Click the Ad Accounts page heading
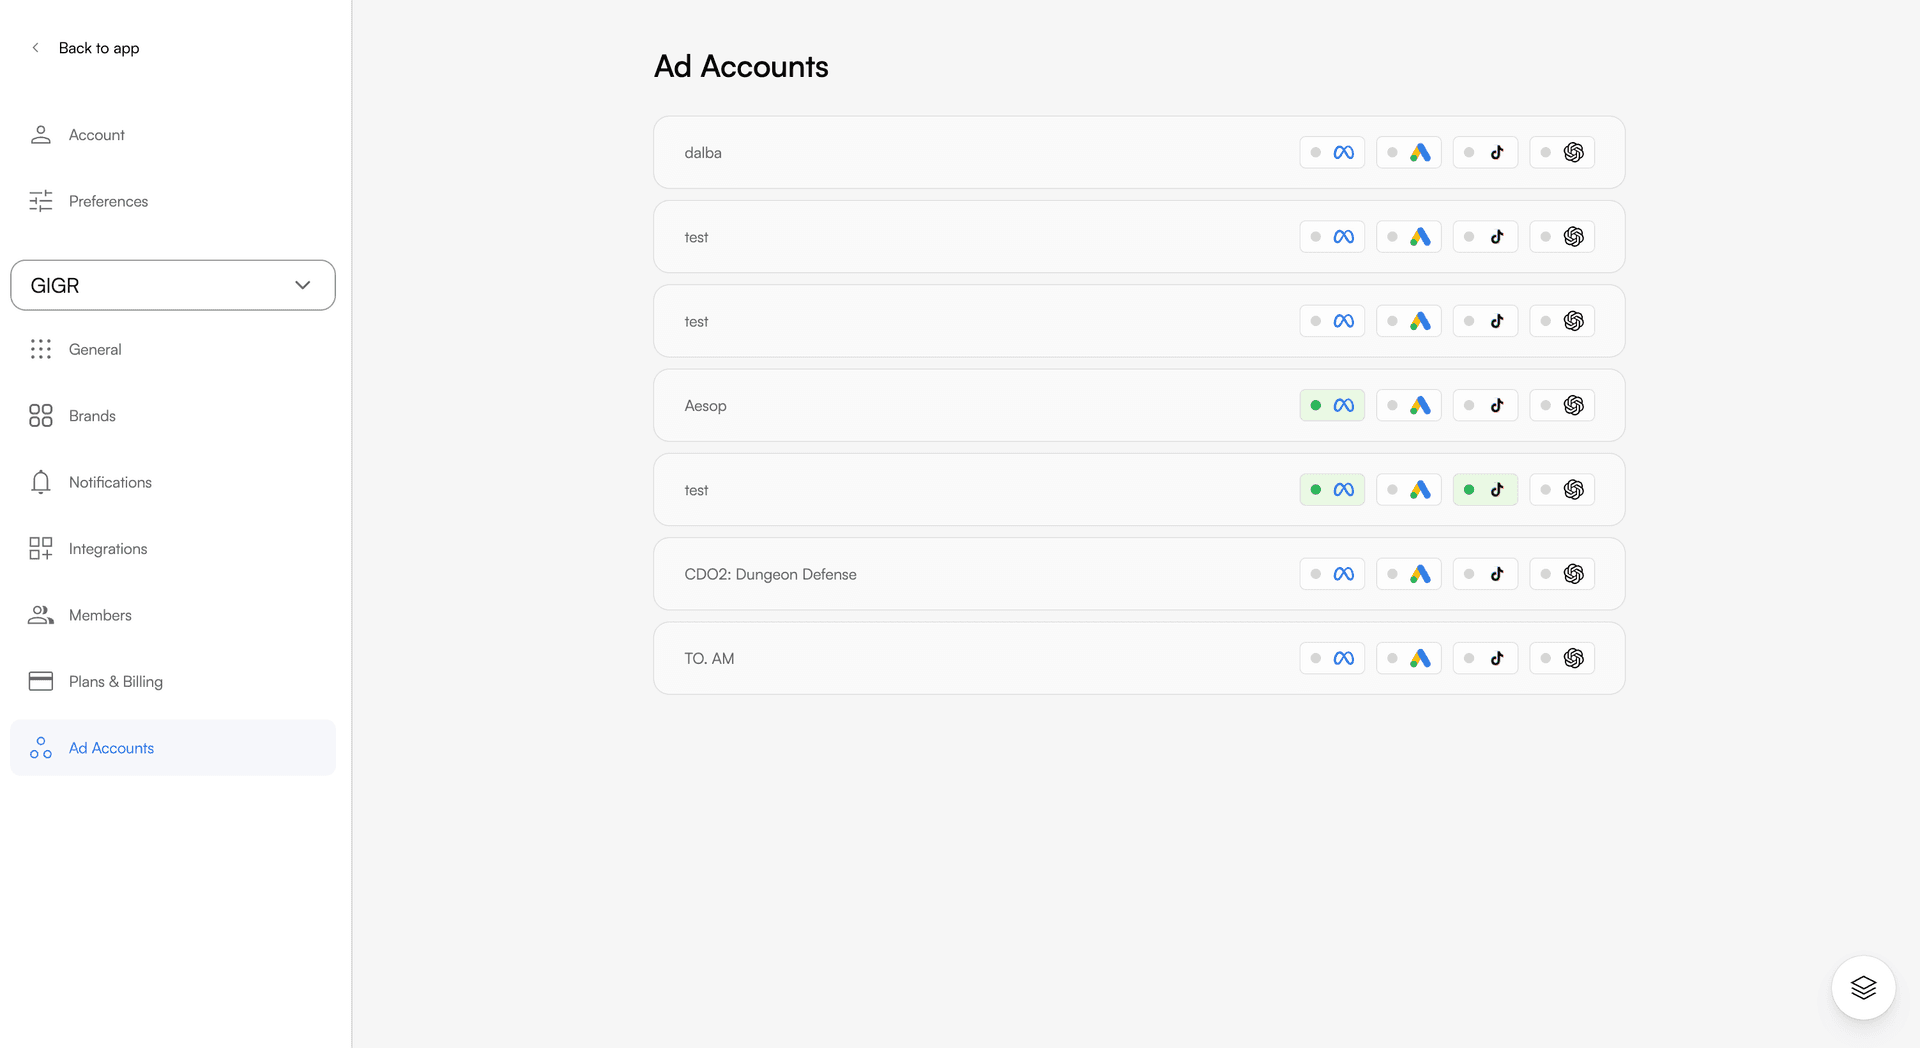Viewport: 1920px width, 1048px height. pyautogui.click(x=741, y=67)
